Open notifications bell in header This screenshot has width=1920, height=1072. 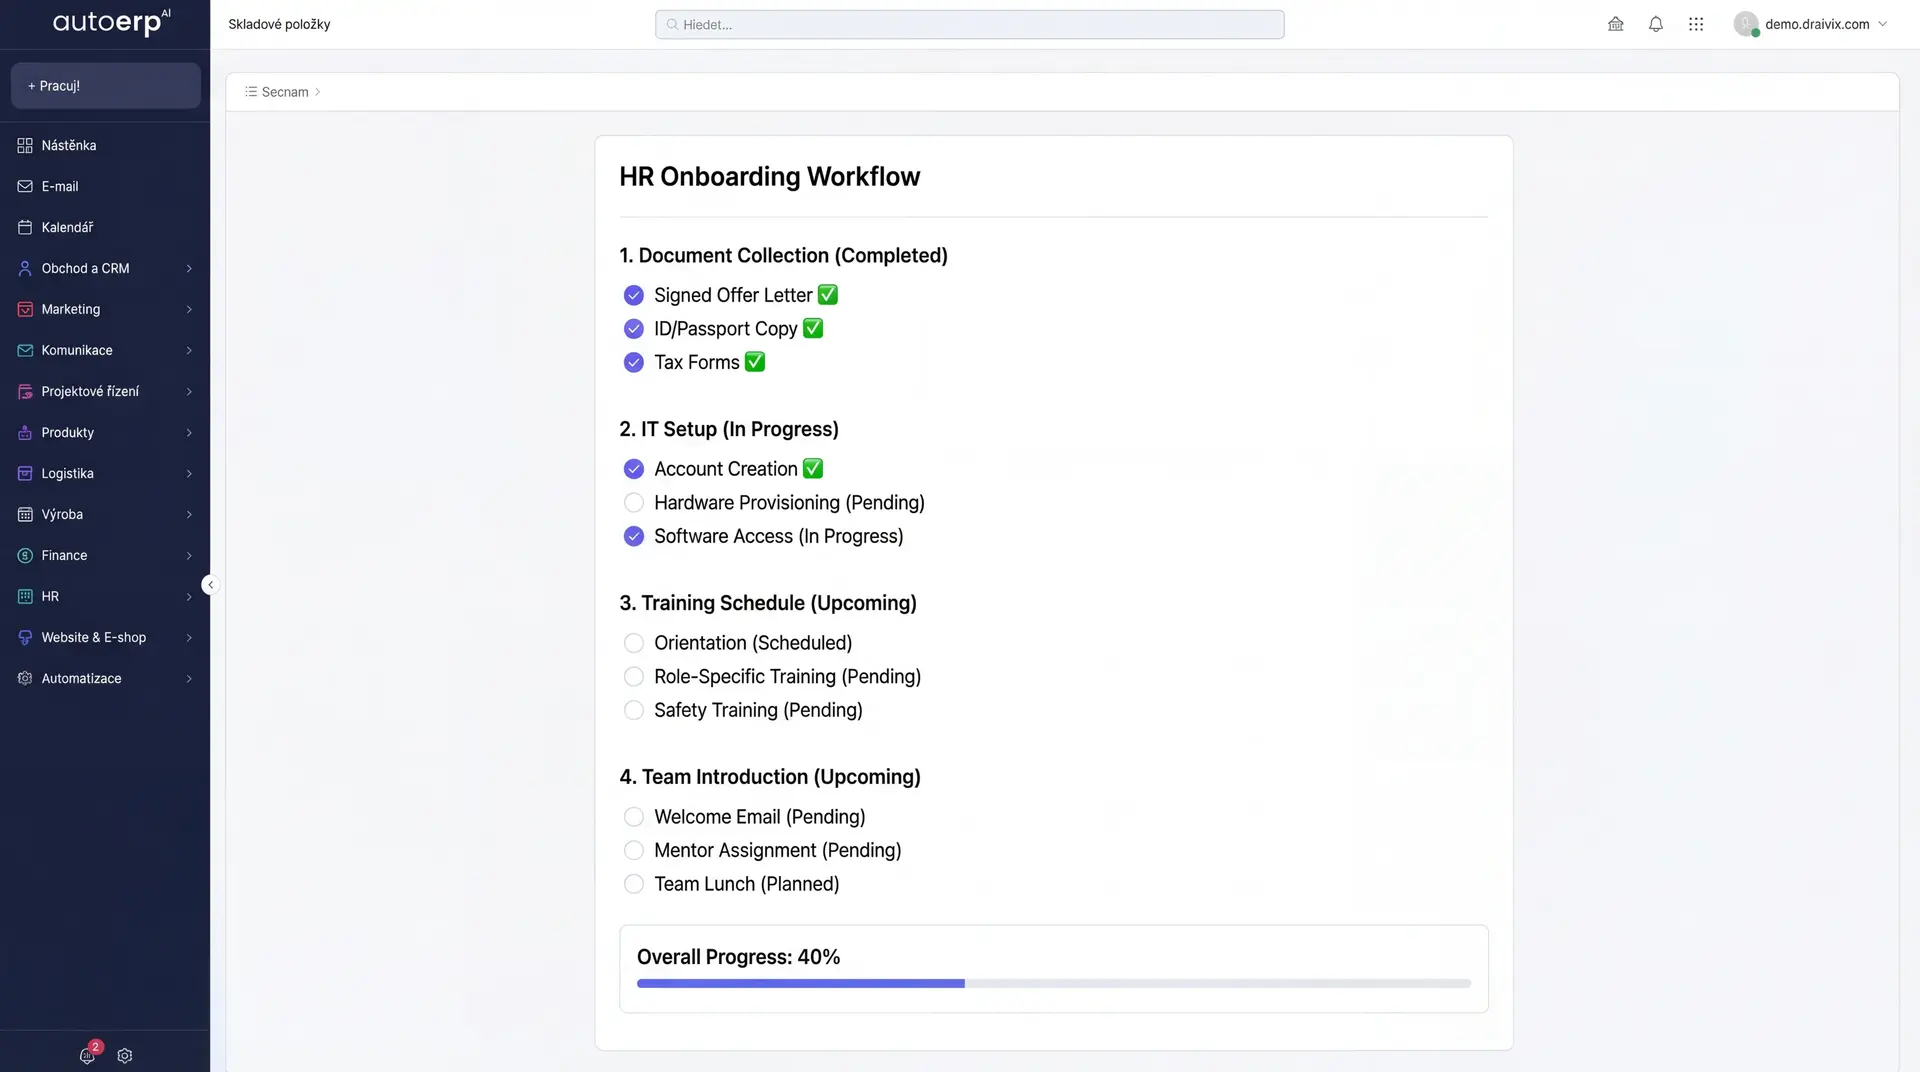point(1656,24)
